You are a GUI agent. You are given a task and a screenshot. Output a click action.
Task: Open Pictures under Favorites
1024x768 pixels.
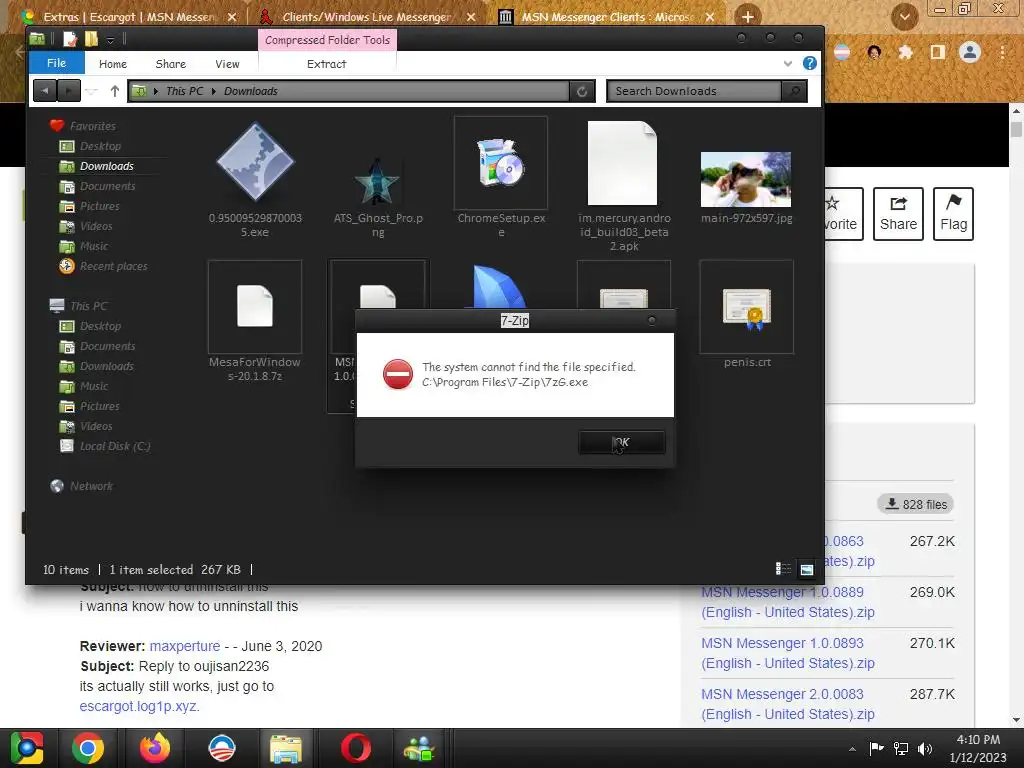click(x=99, y=206)
